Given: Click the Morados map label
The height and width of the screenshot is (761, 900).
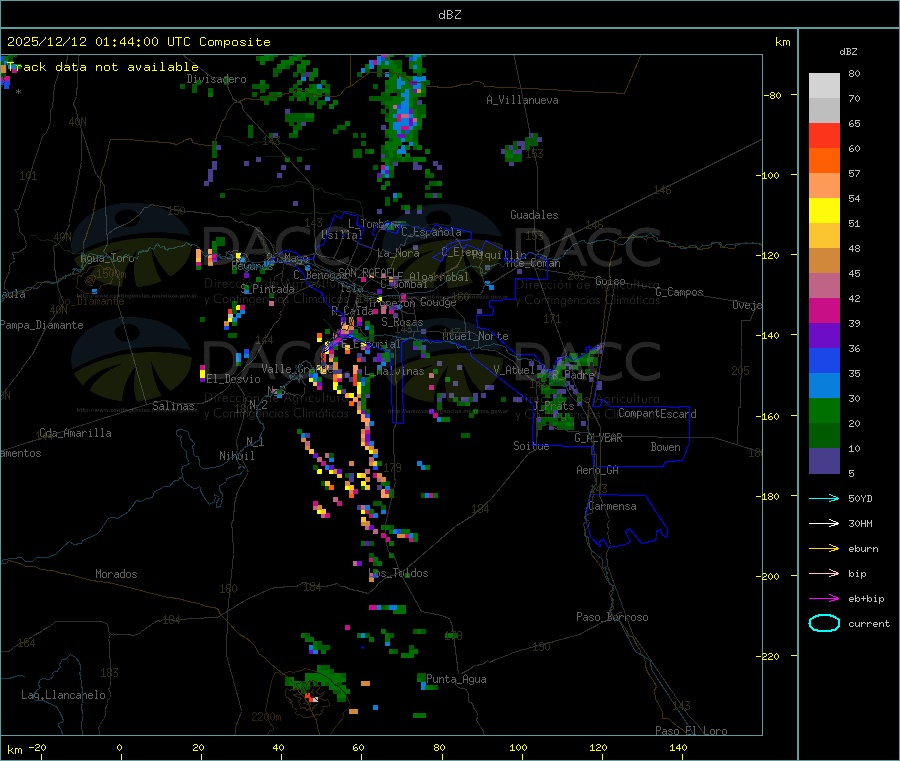Looking at the screenshot, I should [x=117, y=574].
